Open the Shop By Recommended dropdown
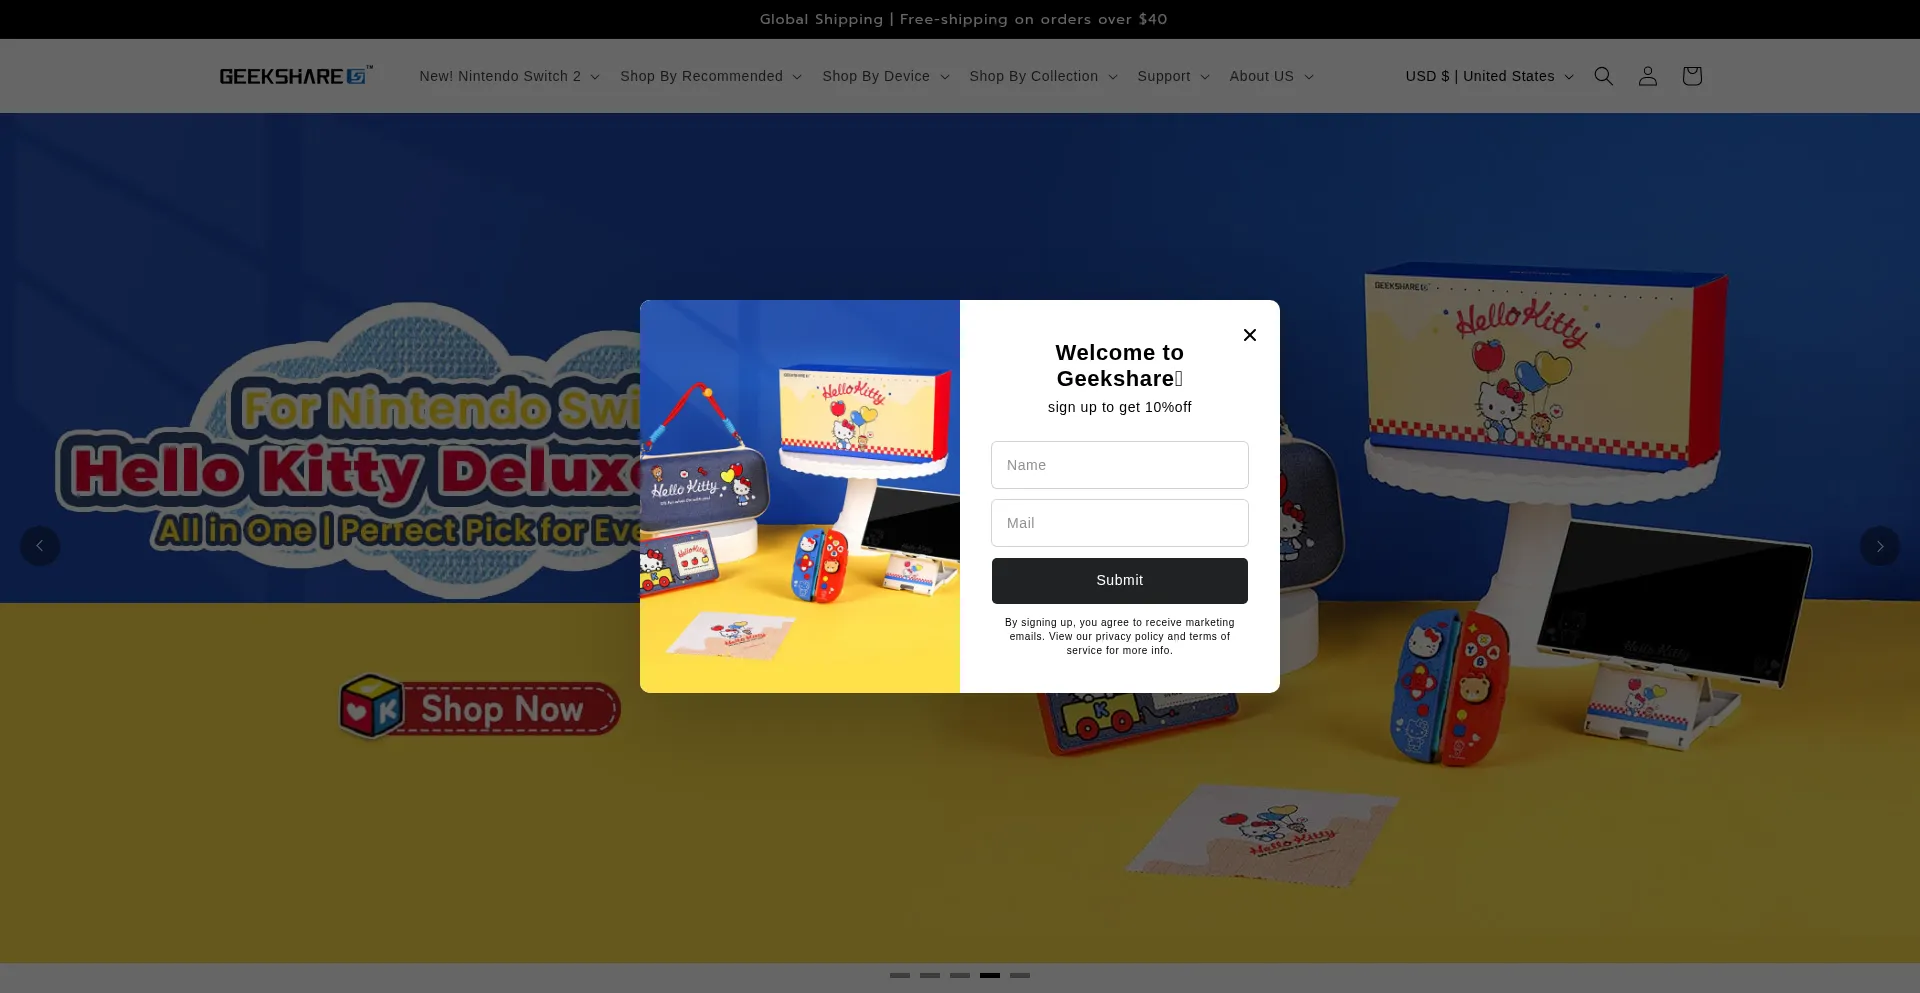This screenshot has width=1920, height=993. [x=710, y=76]
